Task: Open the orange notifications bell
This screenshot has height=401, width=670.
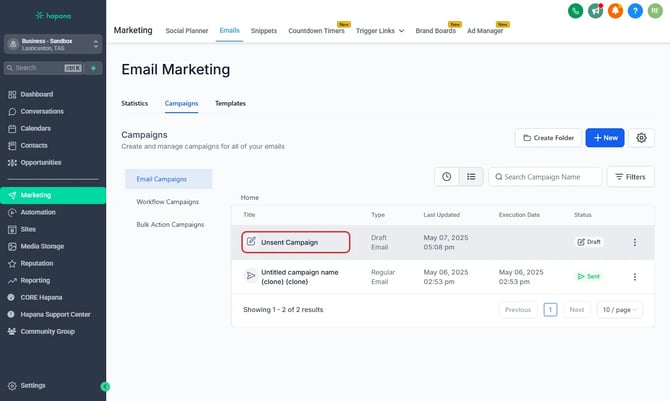Action: point(617,11)
